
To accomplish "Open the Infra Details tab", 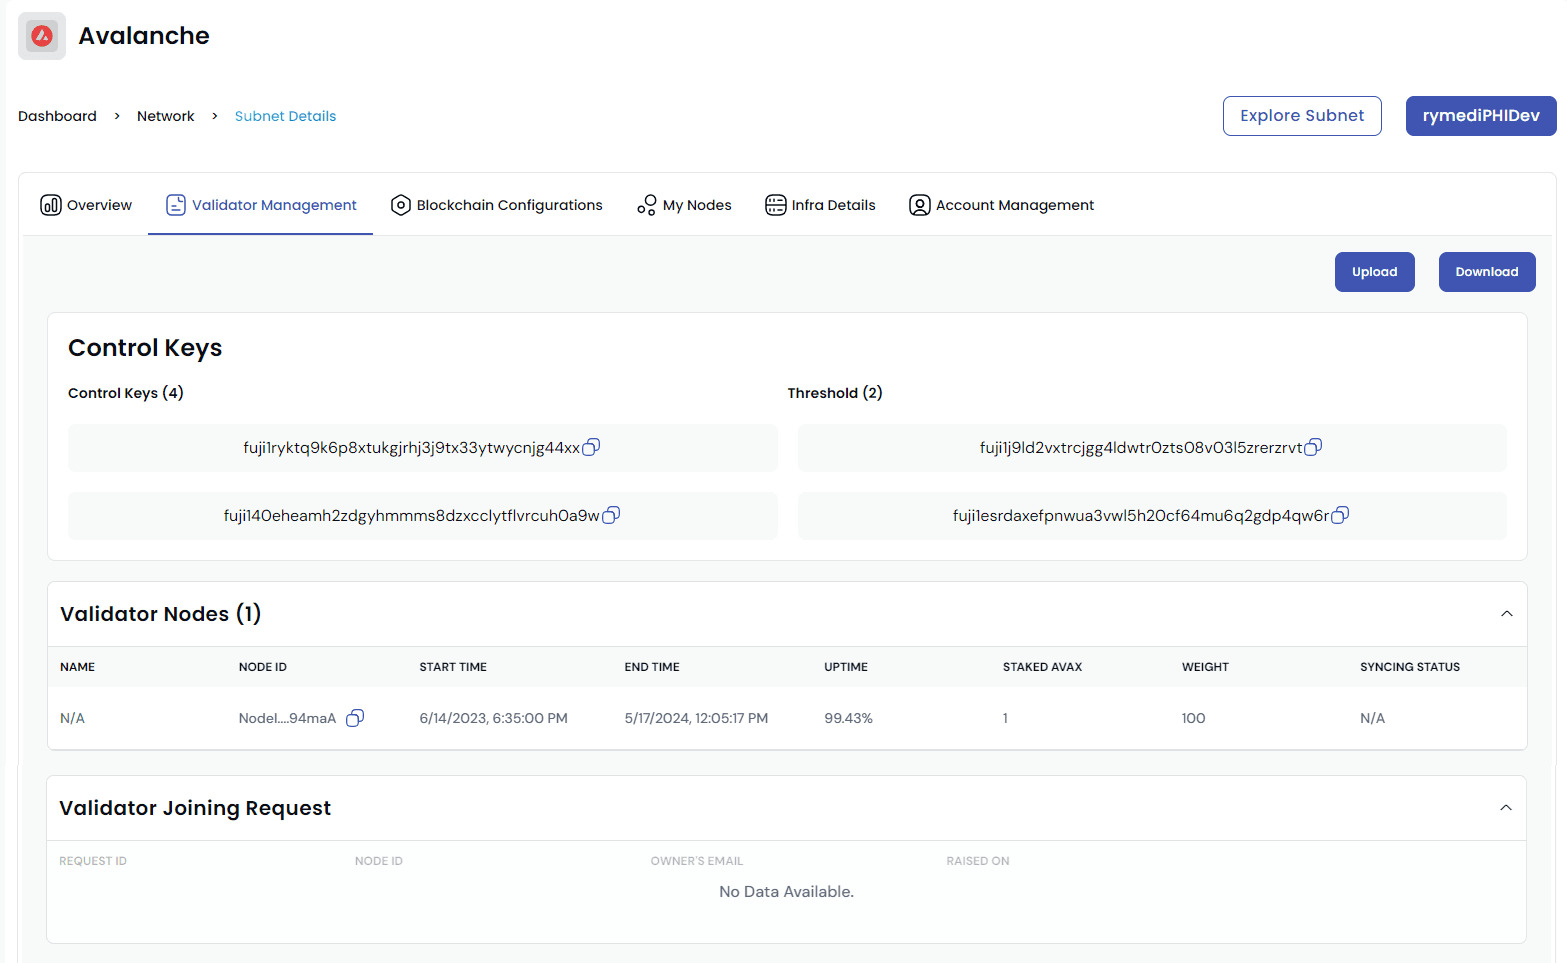I will [x=821, y=205].
